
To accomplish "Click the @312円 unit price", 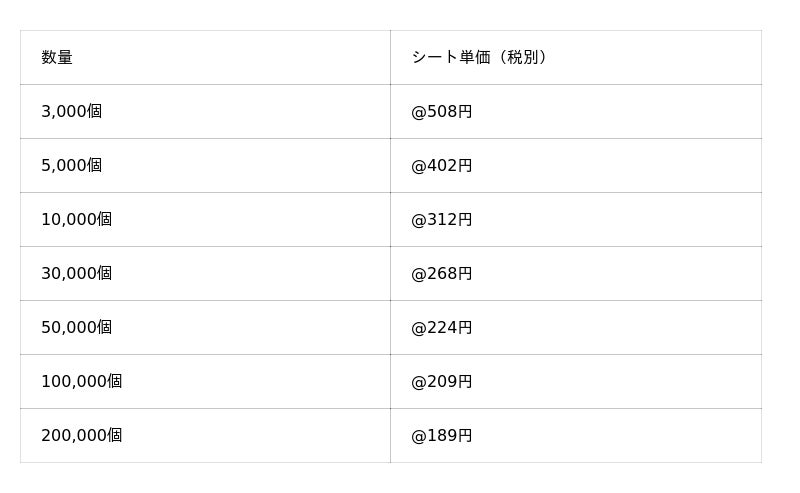I will pyautogui.click(x=442, y=220).
